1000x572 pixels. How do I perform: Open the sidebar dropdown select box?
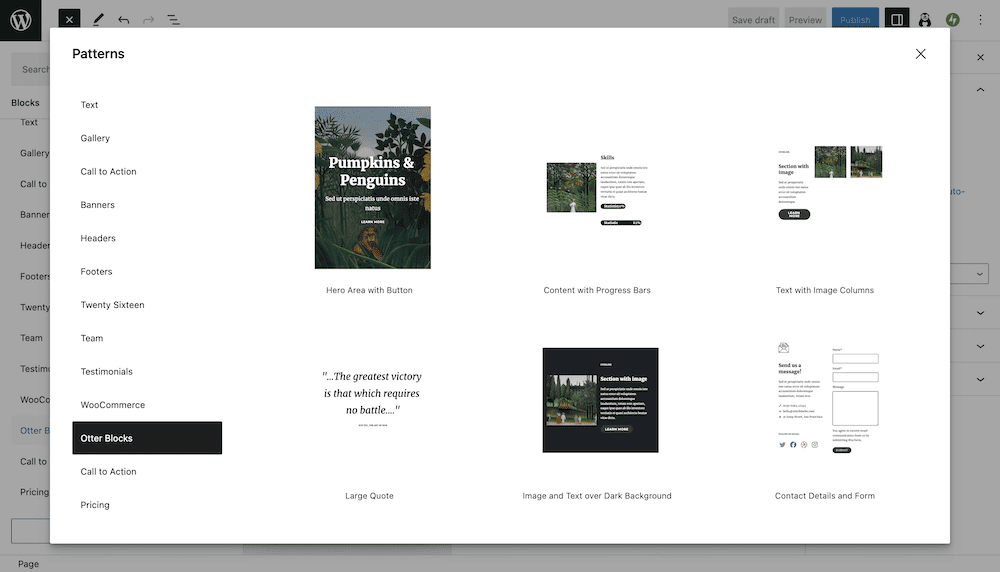tap(969, 274)
